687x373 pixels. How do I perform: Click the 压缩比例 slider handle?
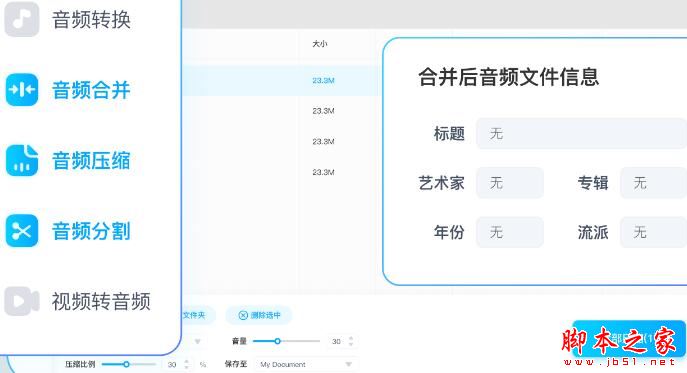[126, 364]
